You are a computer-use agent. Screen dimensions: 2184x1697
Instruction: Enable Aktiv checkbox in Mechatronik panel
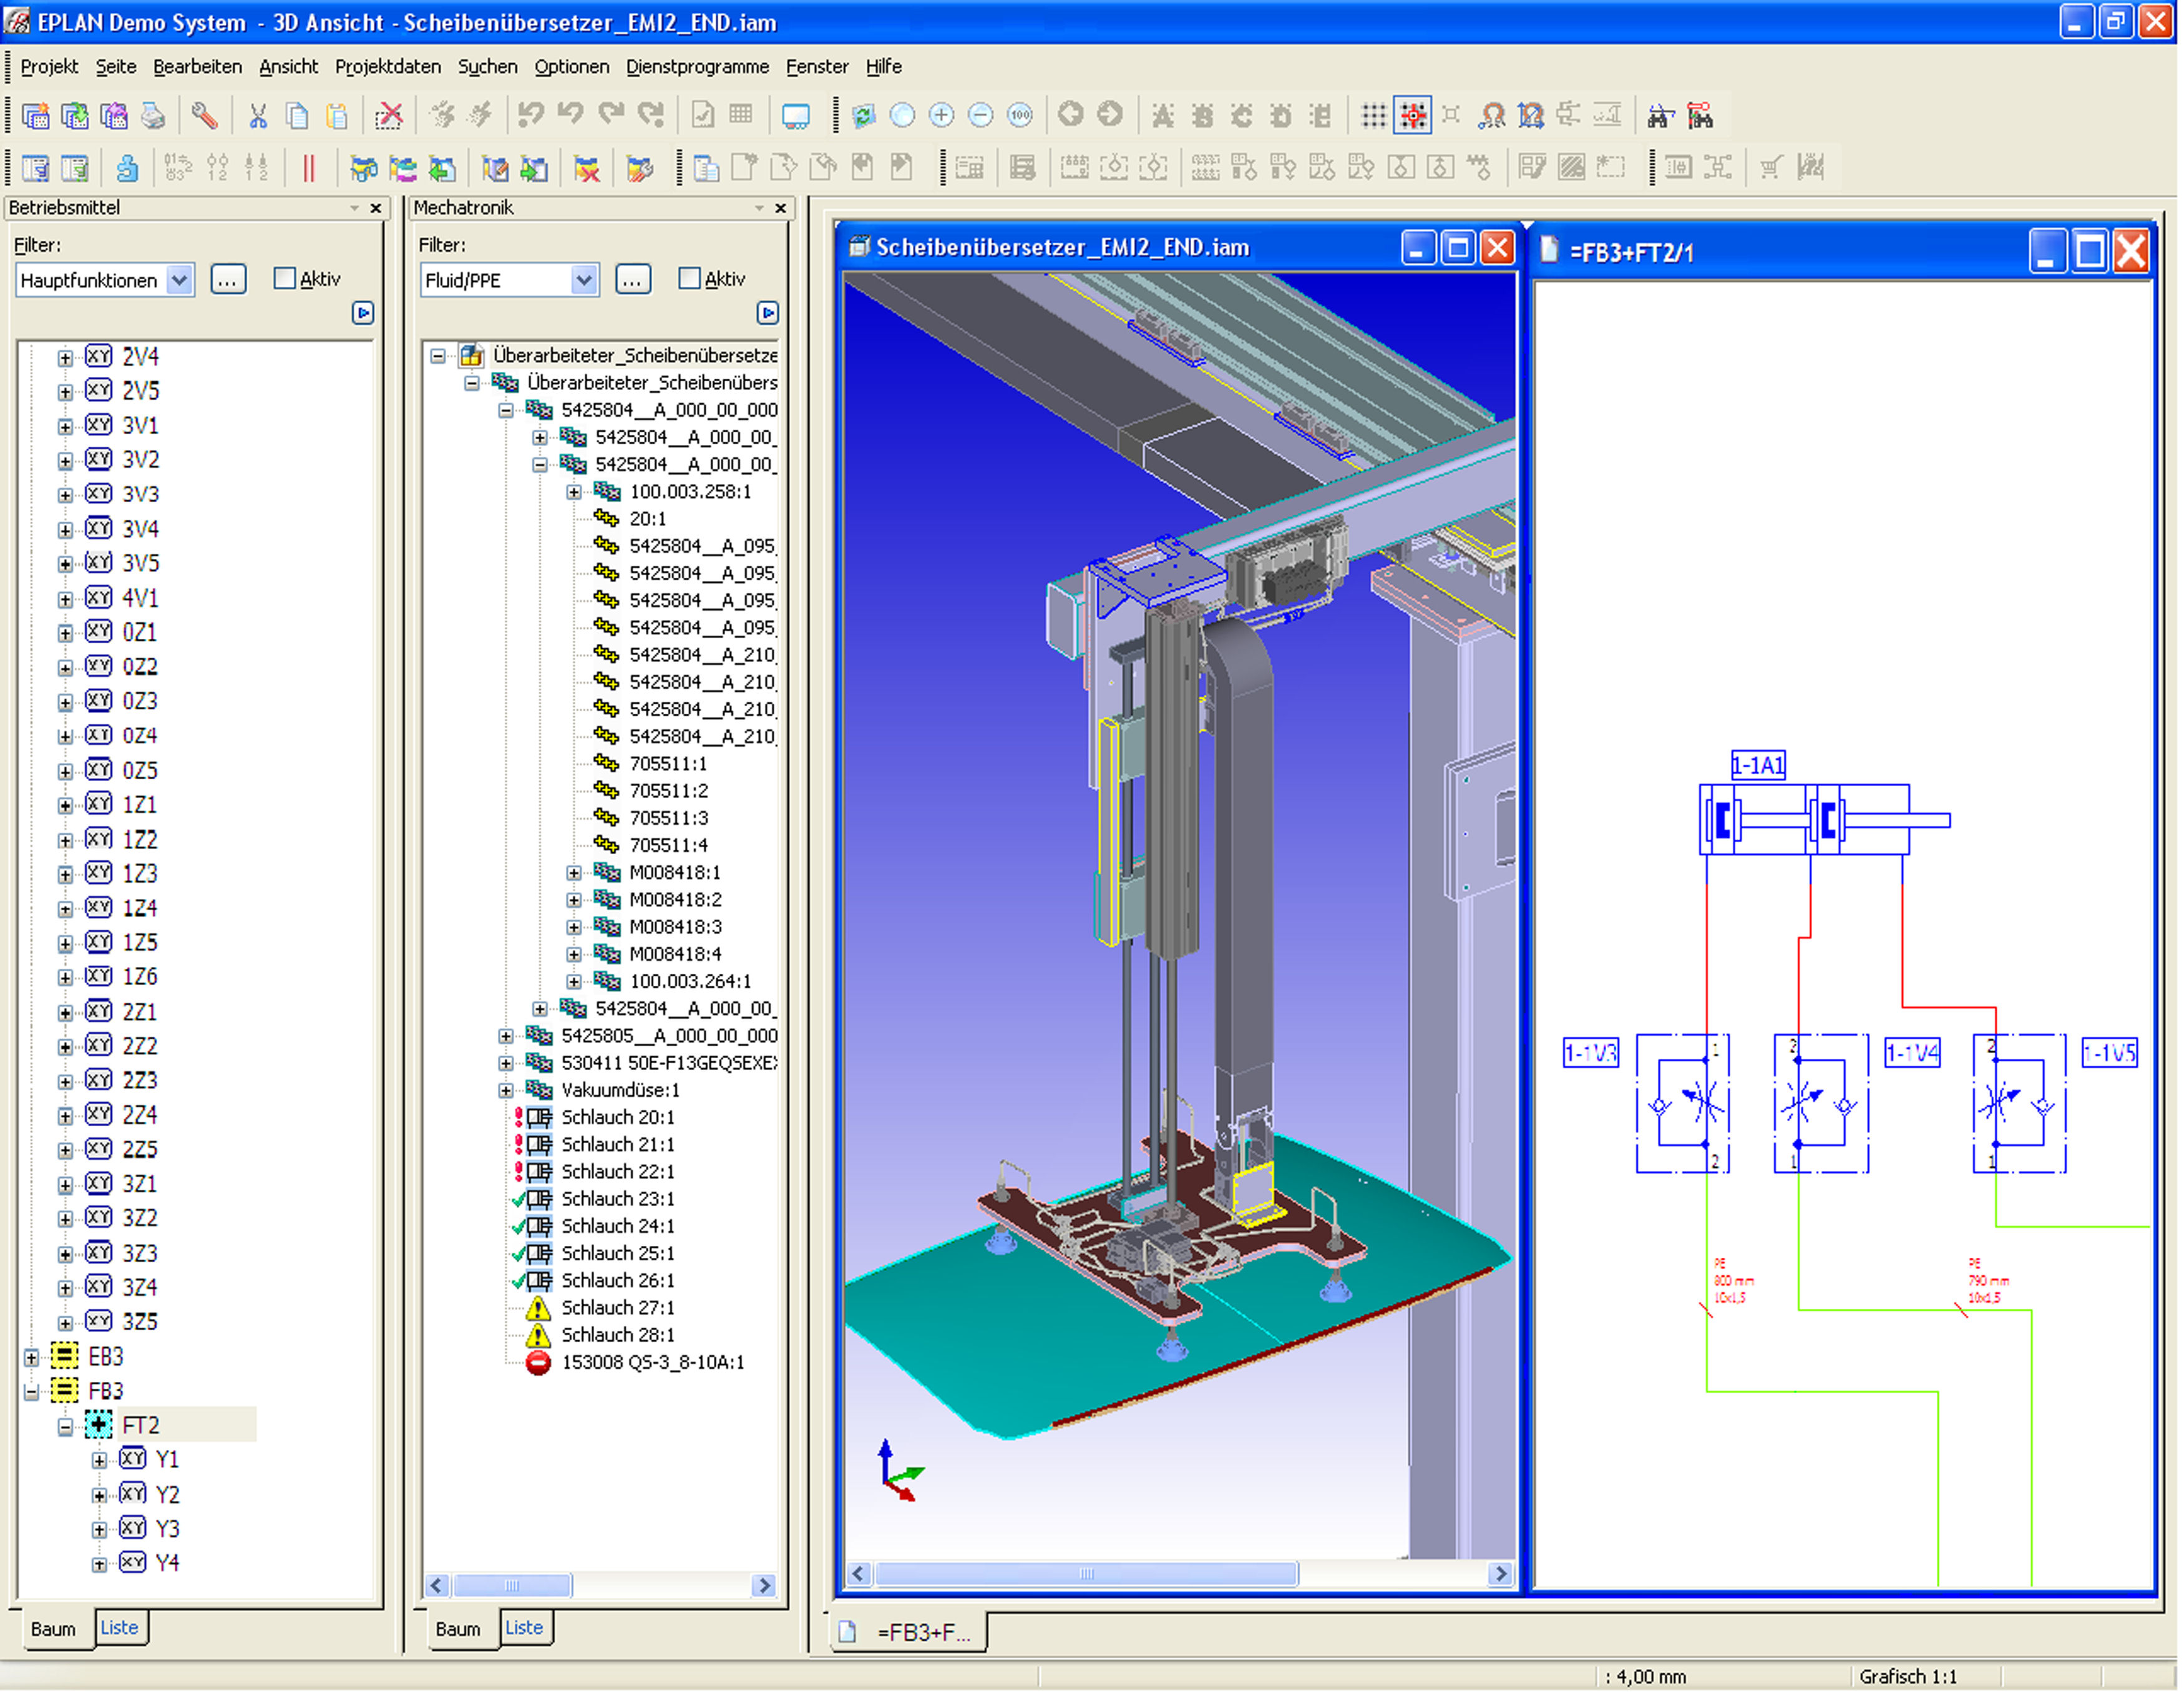click(689, 279)
